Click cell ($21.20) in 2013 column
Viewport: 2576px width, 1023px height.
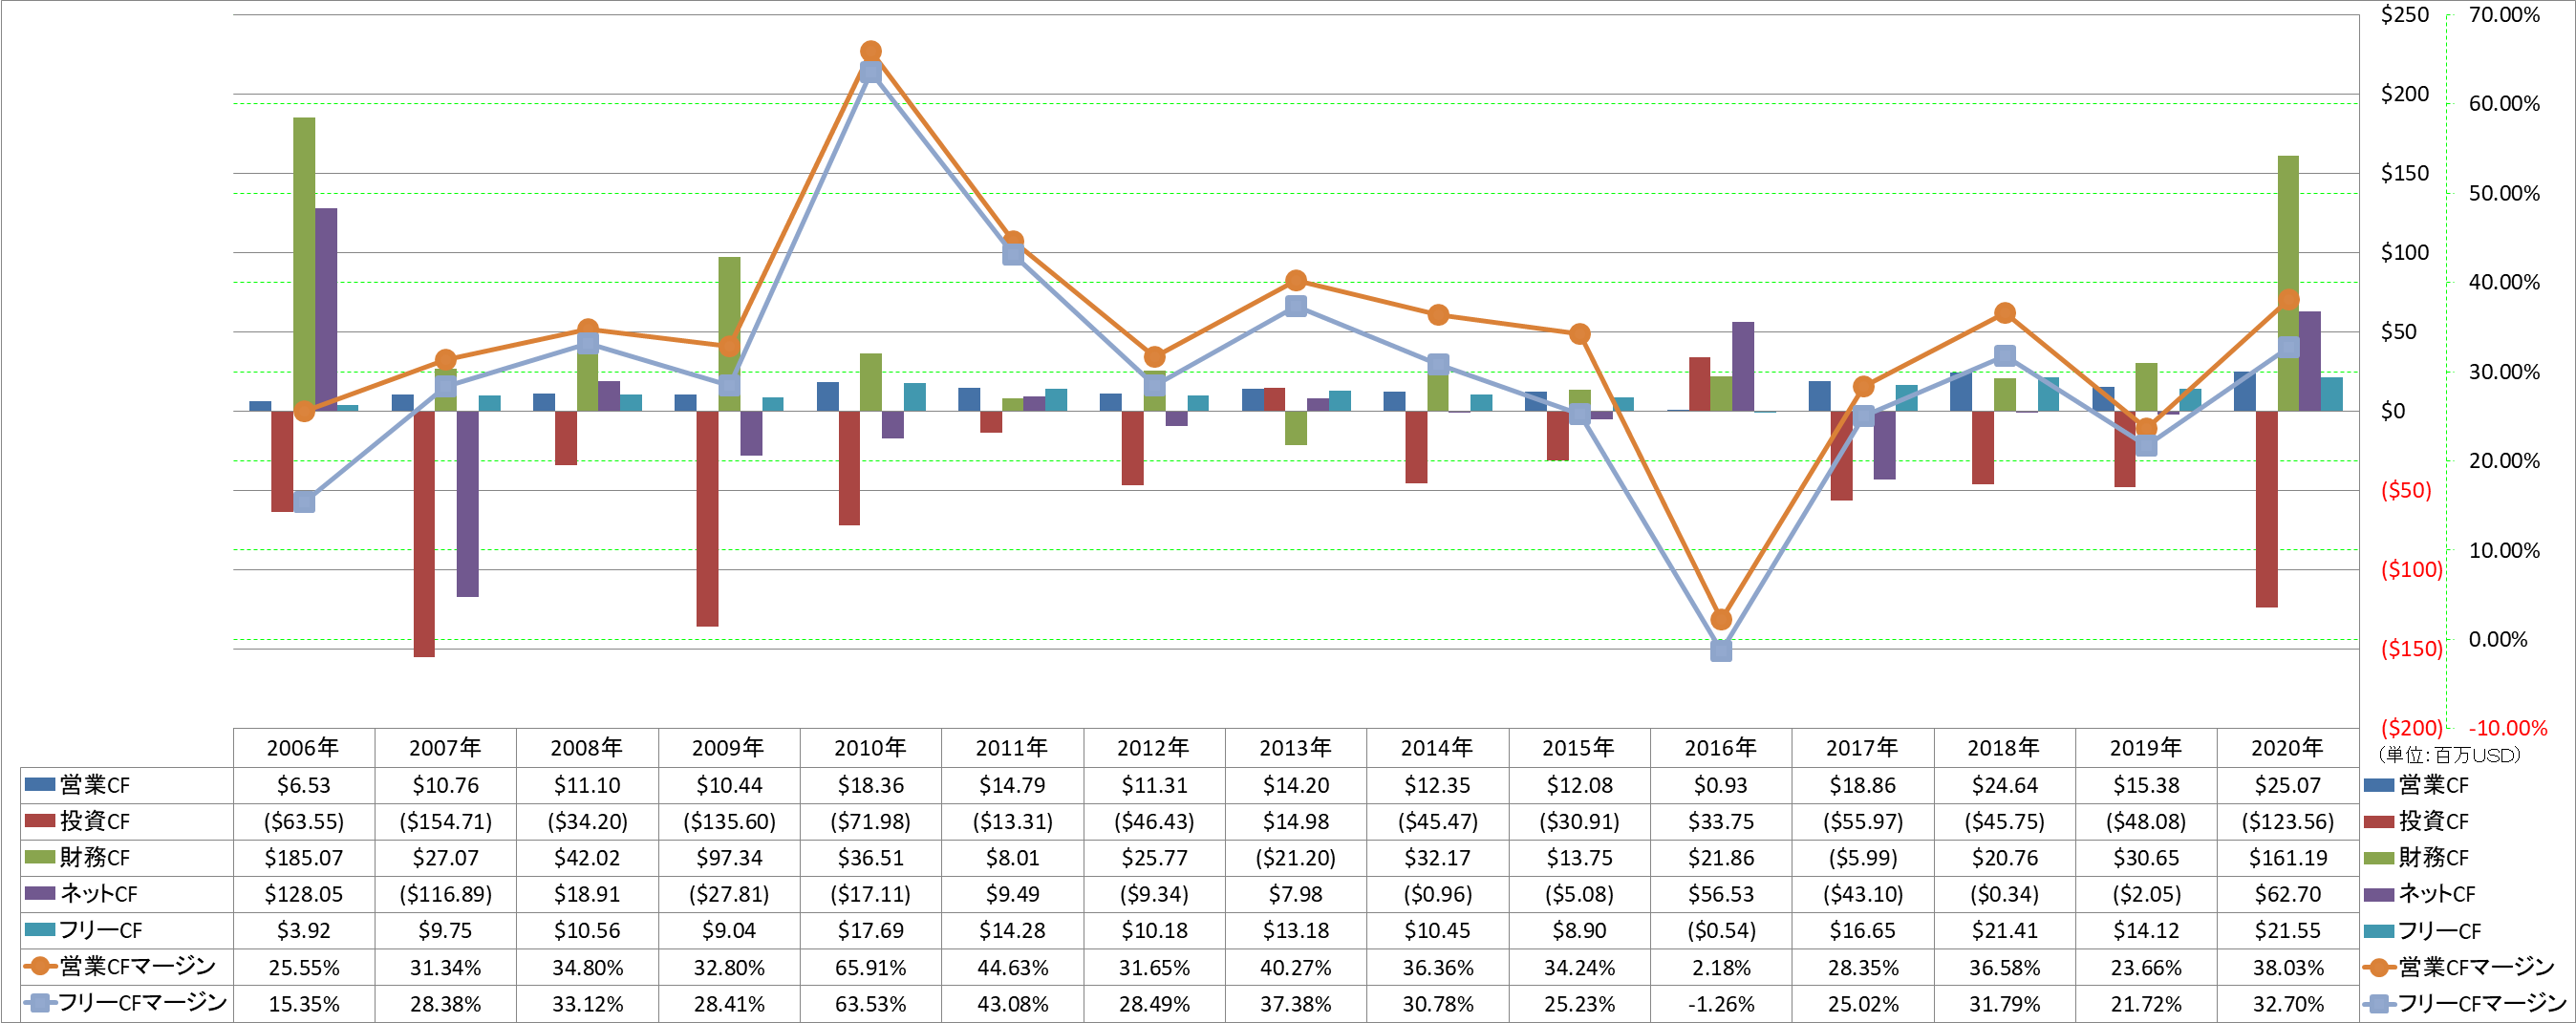[x=1295, y=858]
